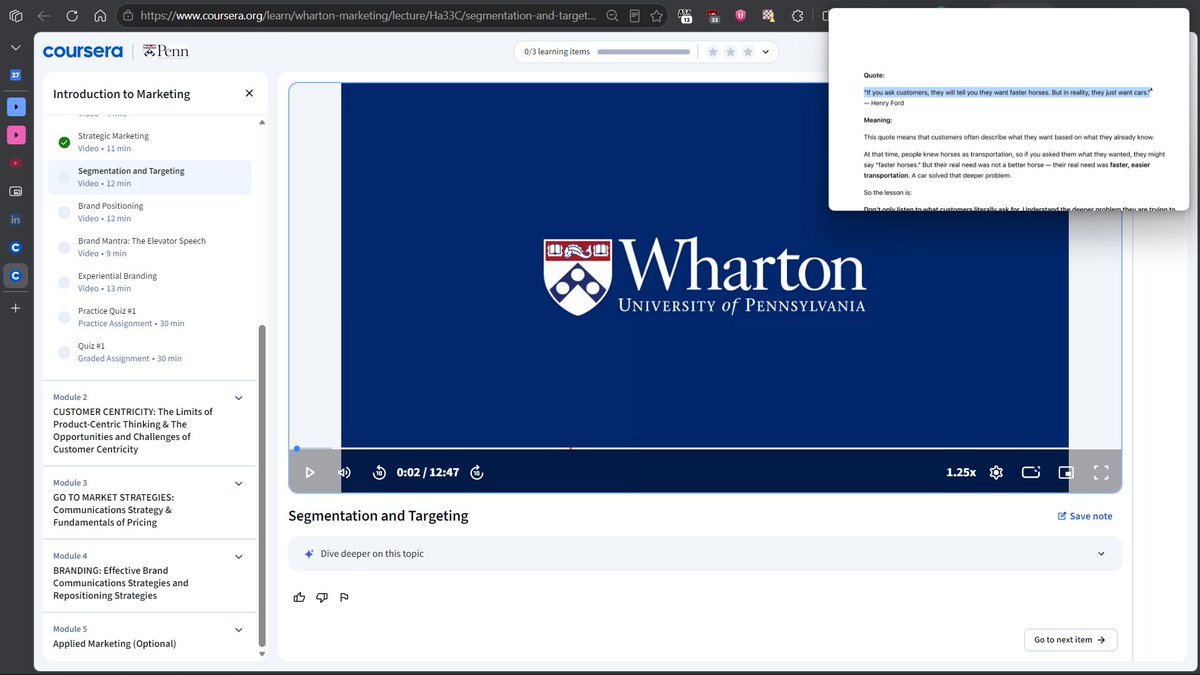Screen dimensions: 1200x675
Task: Toggle completion circle for Practice Quiz #1
Action: [x=64, y=317]
